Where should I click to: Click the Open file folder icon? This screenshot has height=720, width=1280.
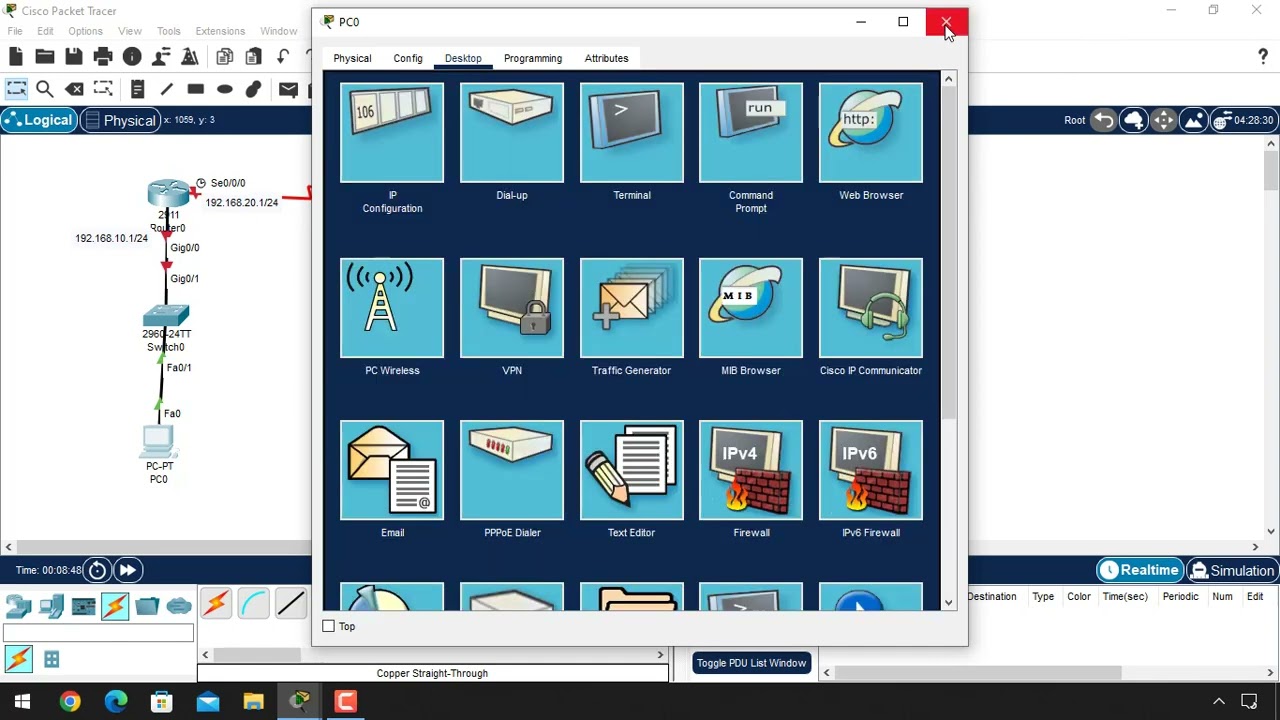44,57
